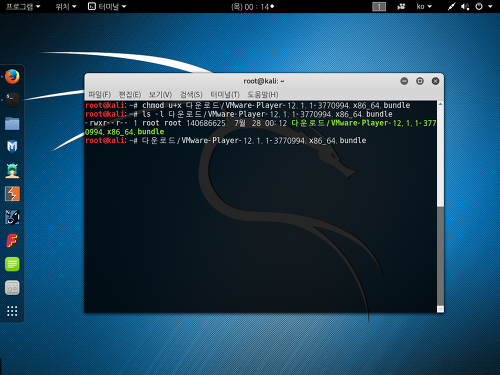Open the gray recorder dock icon
This screenshot has height=375, width=500.
[x=12, y=288]
